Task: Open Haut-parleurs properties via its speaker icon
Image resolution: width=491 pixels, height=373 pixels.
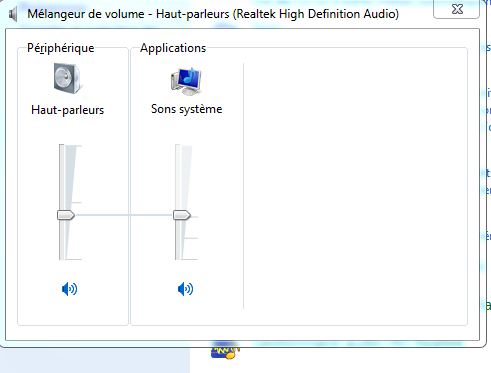Action: click(67, 78)
